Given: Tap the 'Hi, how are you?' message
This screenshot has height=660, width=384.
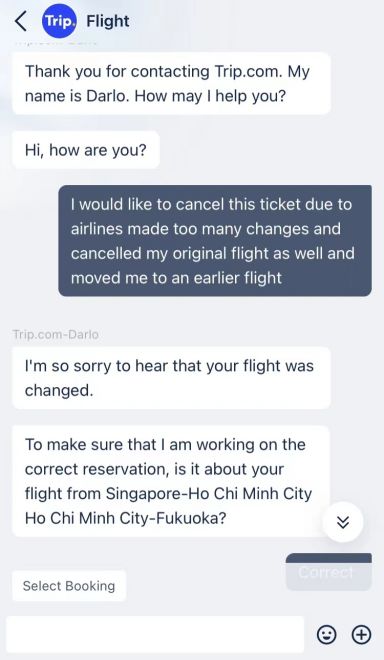Looking at the screenshot, I should tap(86, 150).
